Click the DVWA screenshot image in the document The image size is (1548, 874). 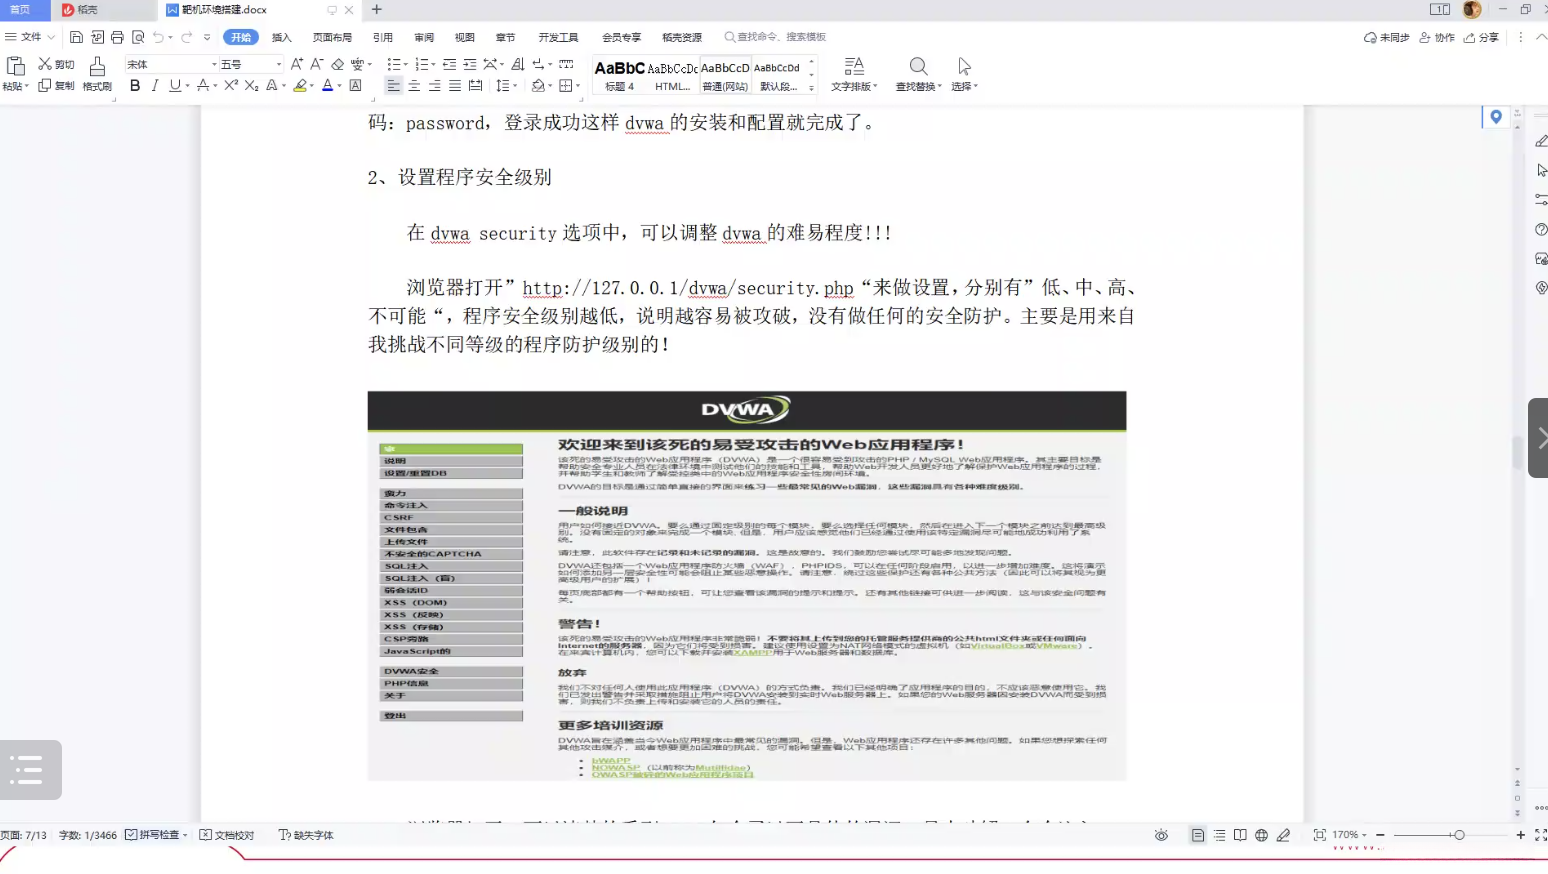point(747,586)
